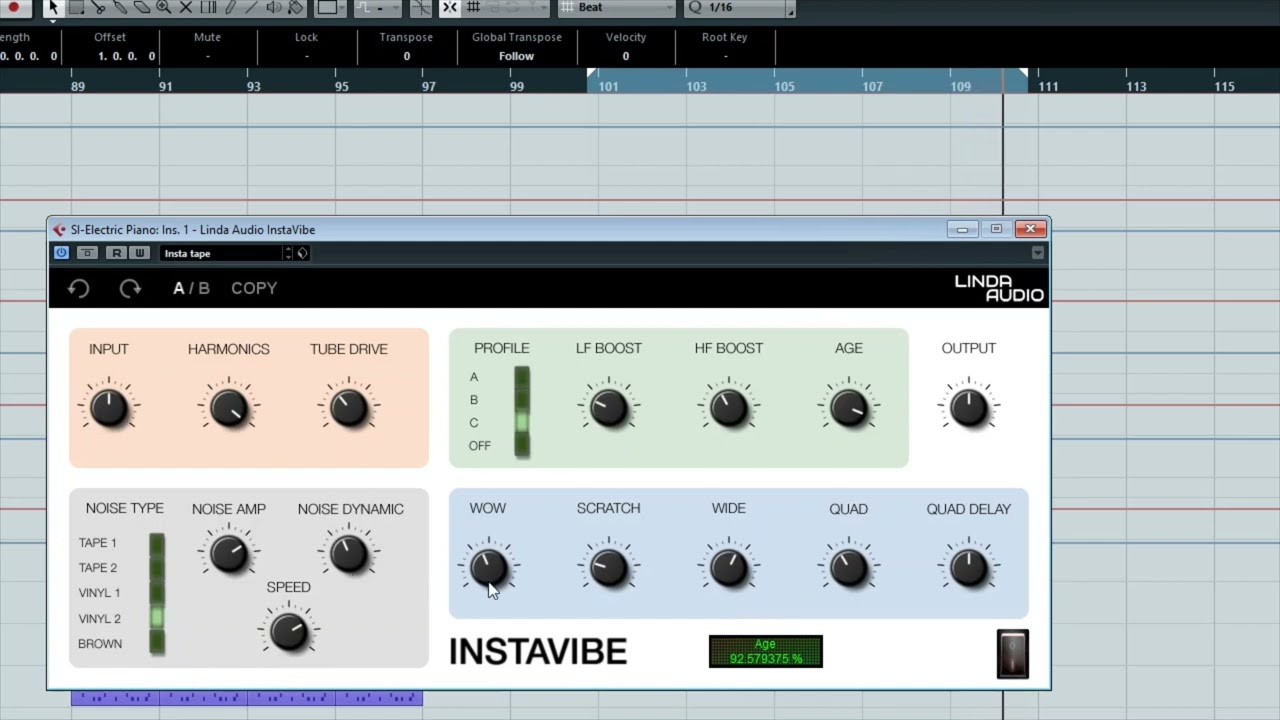Click the Record button in the Cubase toolbar
1280x720 pixels.
[14, 7]
